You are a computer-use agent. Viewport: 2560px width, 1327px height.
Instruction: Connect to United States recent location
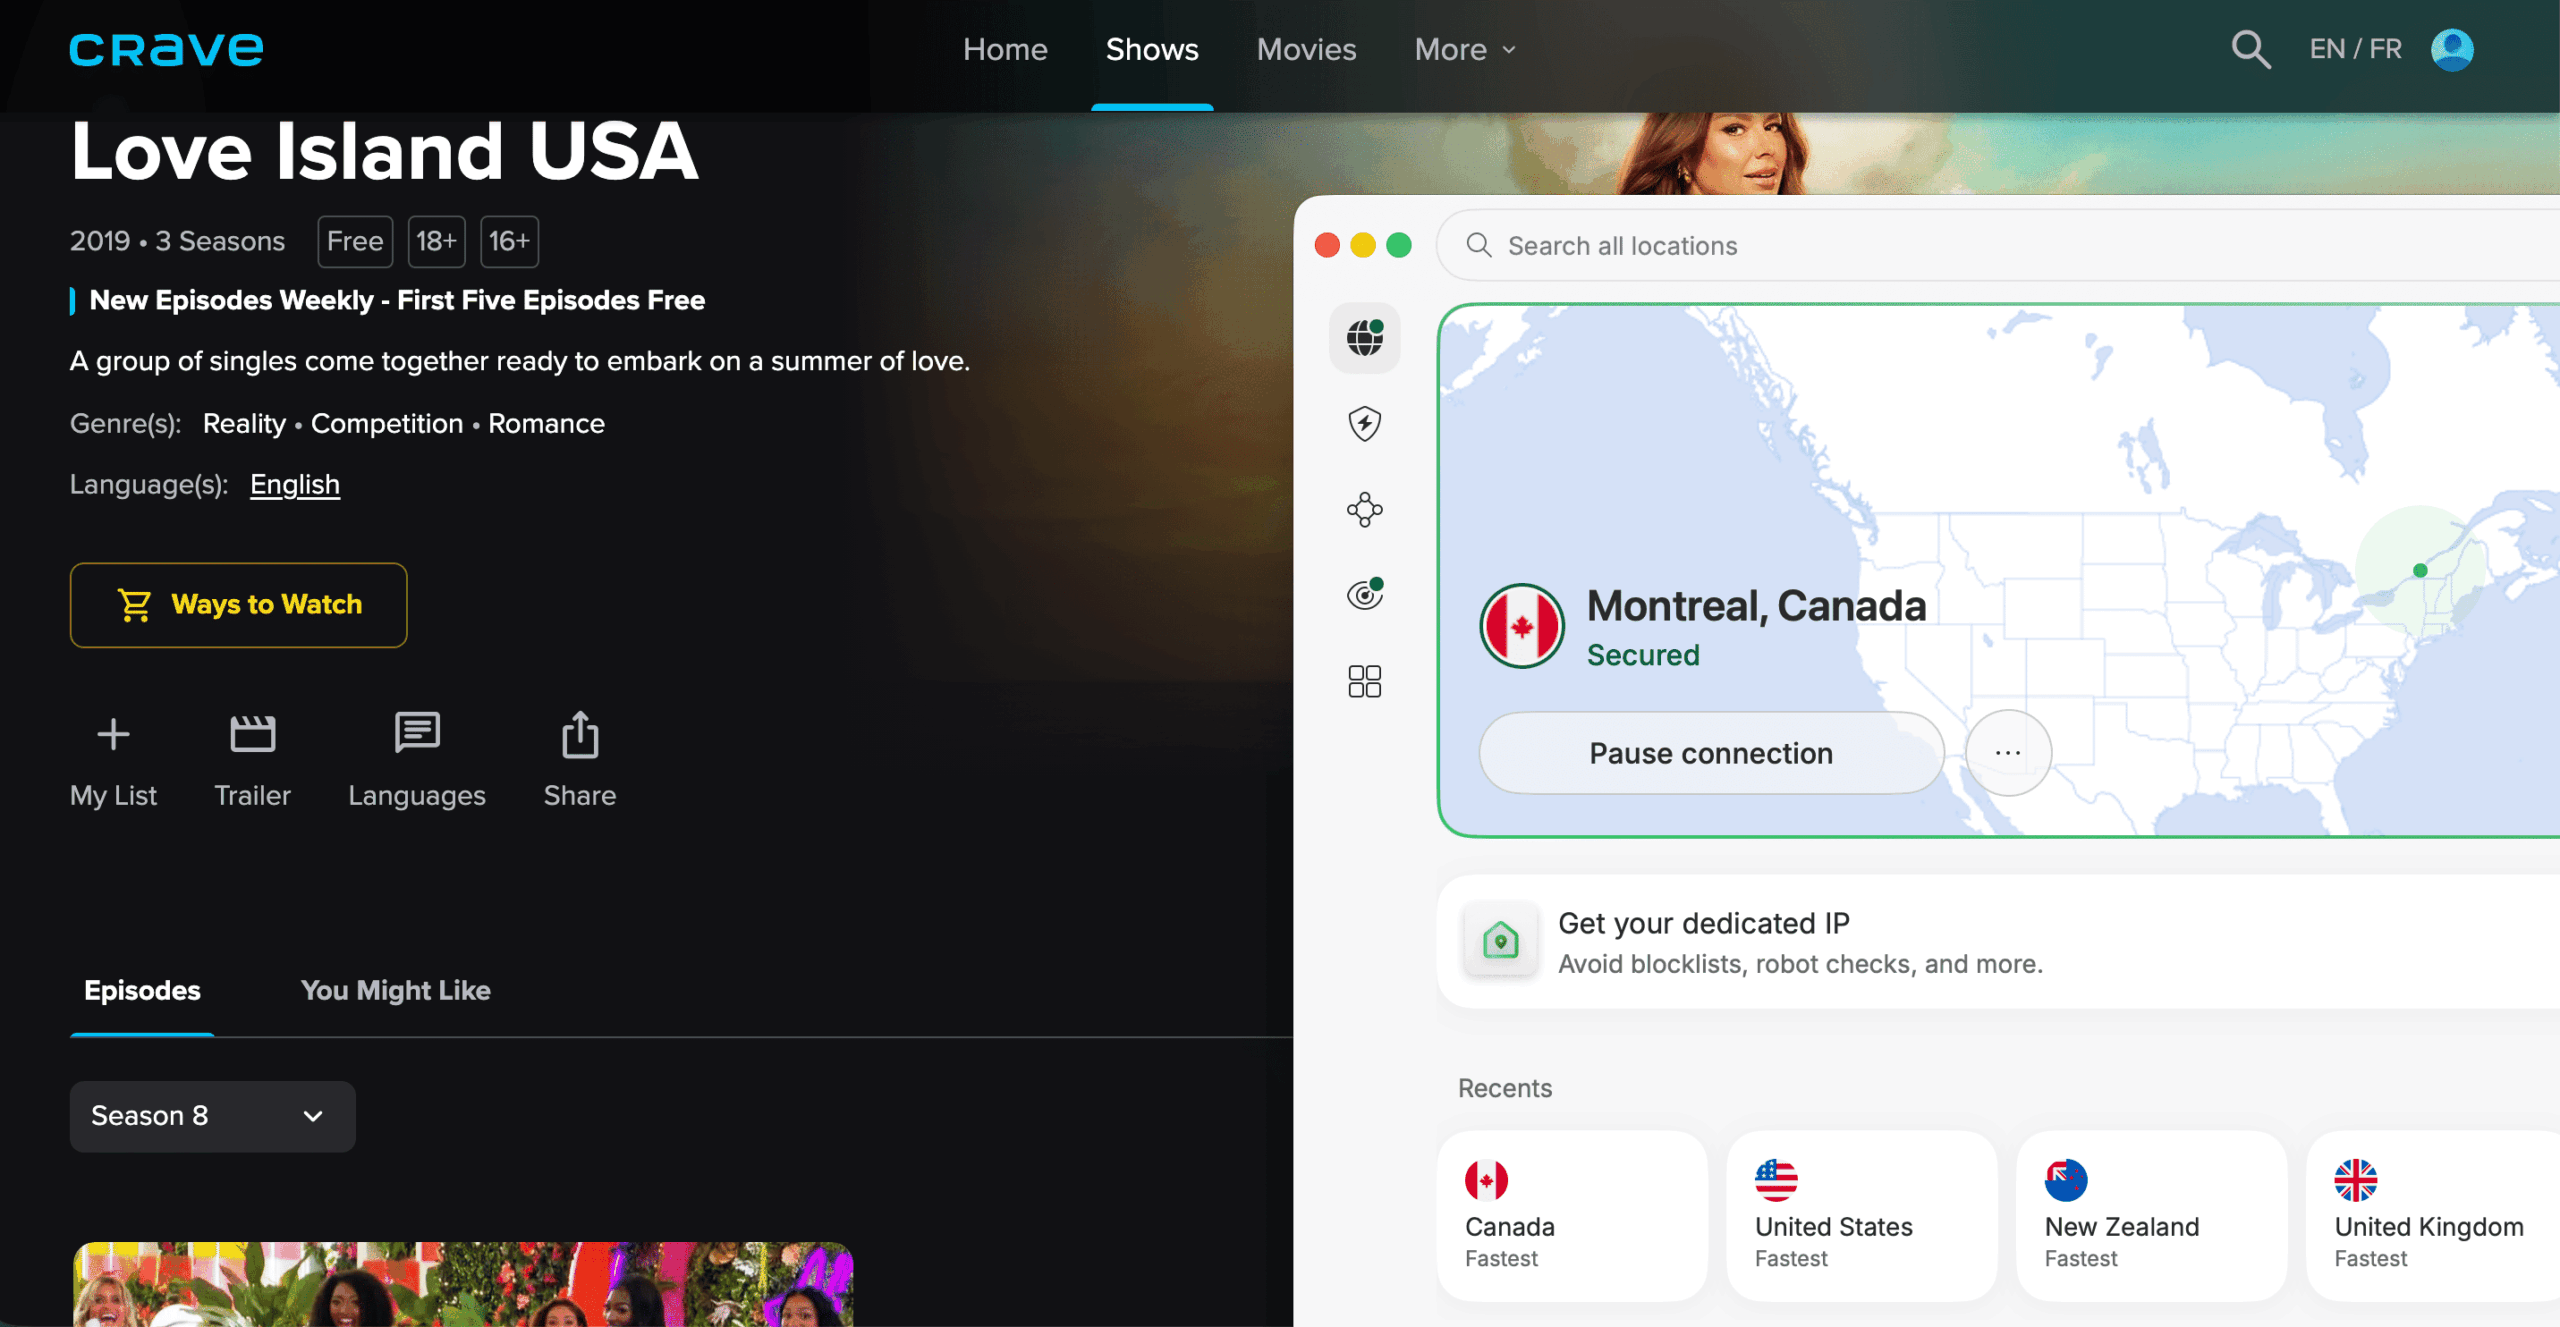1862,1216
